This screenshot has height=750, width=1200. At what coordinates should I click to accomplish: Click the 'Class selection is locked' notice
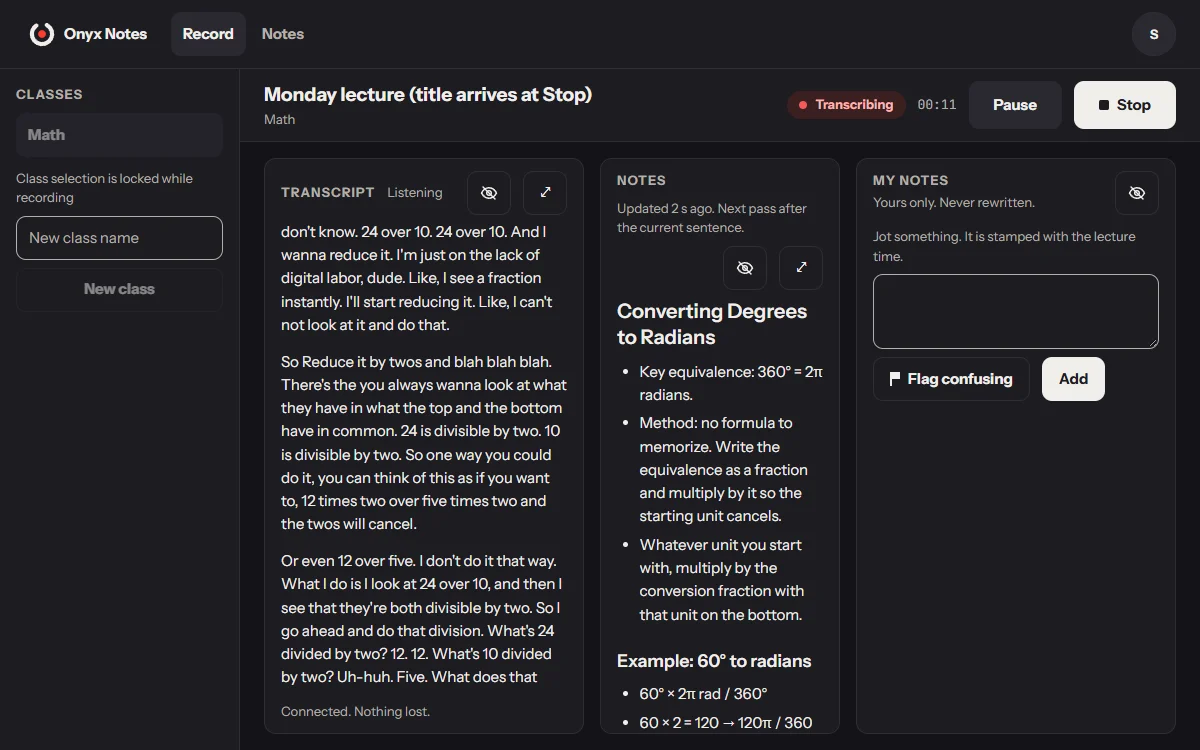pos(104,188)
